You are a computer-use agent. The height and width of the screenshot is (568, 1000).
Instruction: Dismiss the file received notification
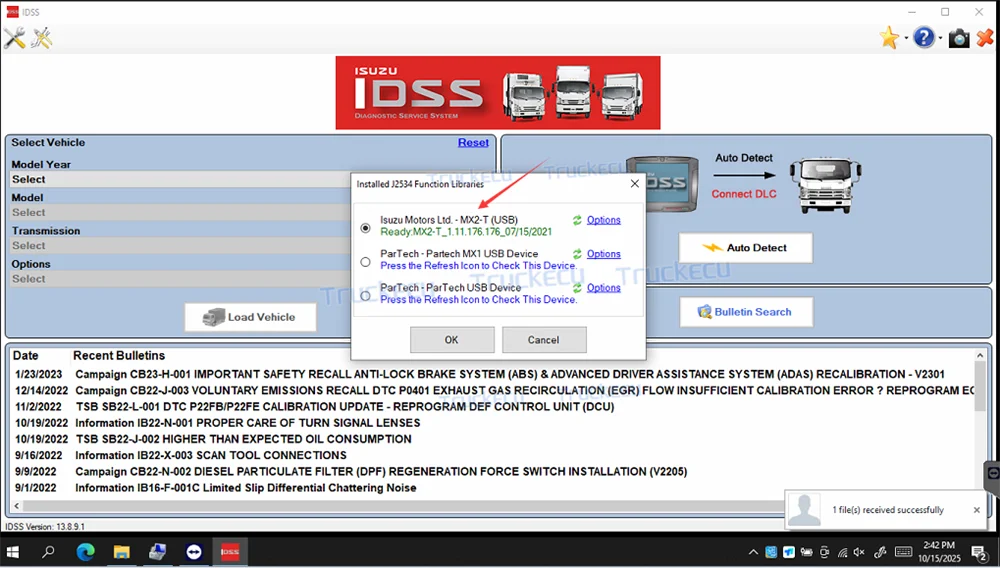click(976, 510)
